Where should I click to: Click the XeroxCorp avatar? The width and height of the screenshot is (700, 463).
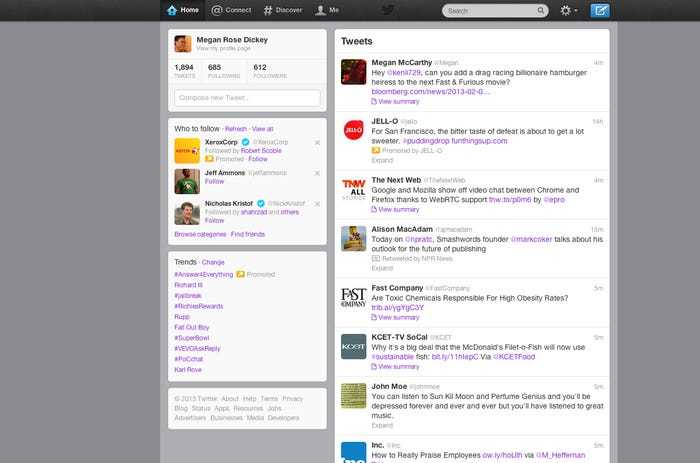coord(187,151)
